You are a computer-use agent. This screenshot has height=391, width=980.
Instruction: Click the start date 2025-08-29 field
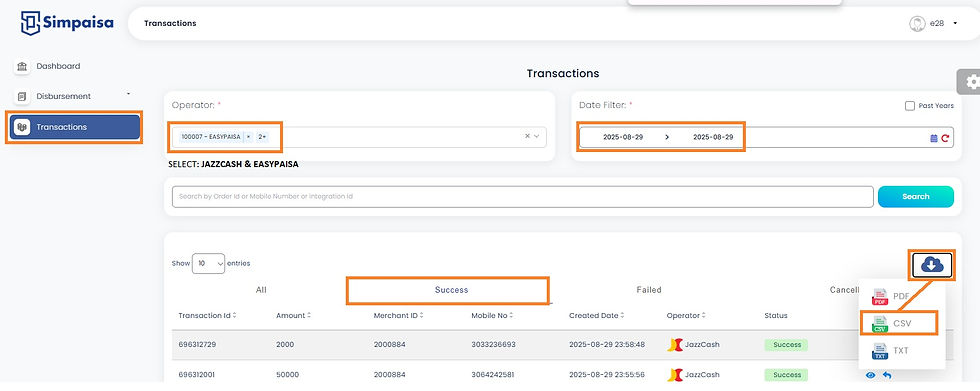[622, 137]
